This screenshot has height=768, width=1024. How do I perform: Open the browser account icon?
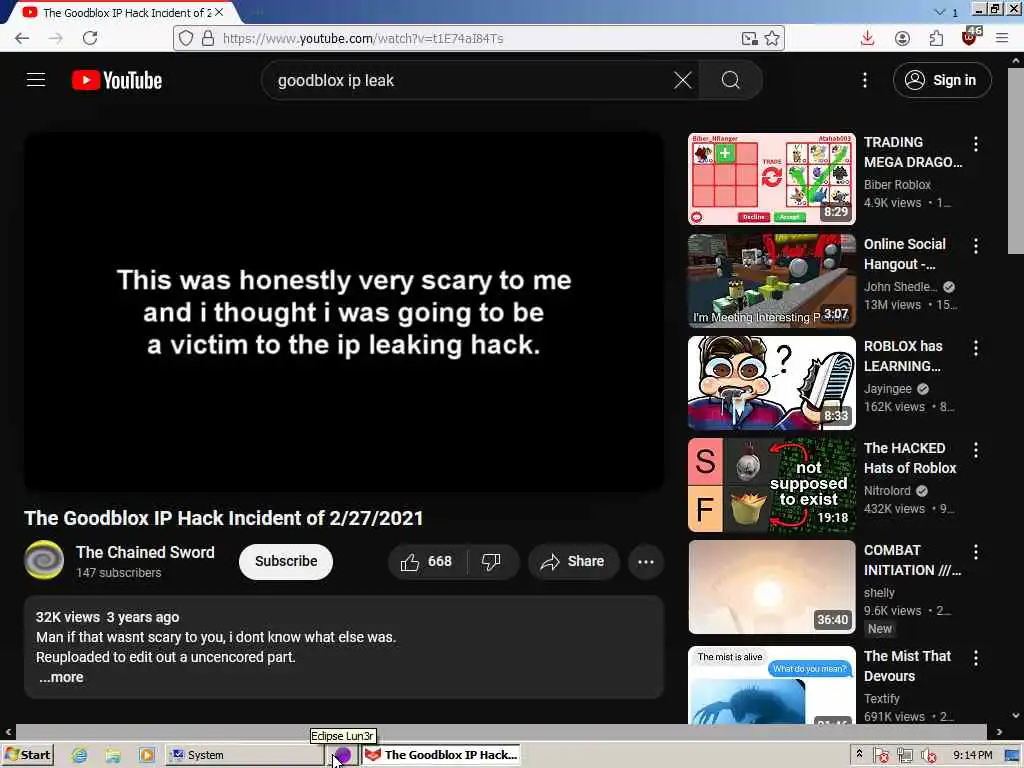pos(902,39)
